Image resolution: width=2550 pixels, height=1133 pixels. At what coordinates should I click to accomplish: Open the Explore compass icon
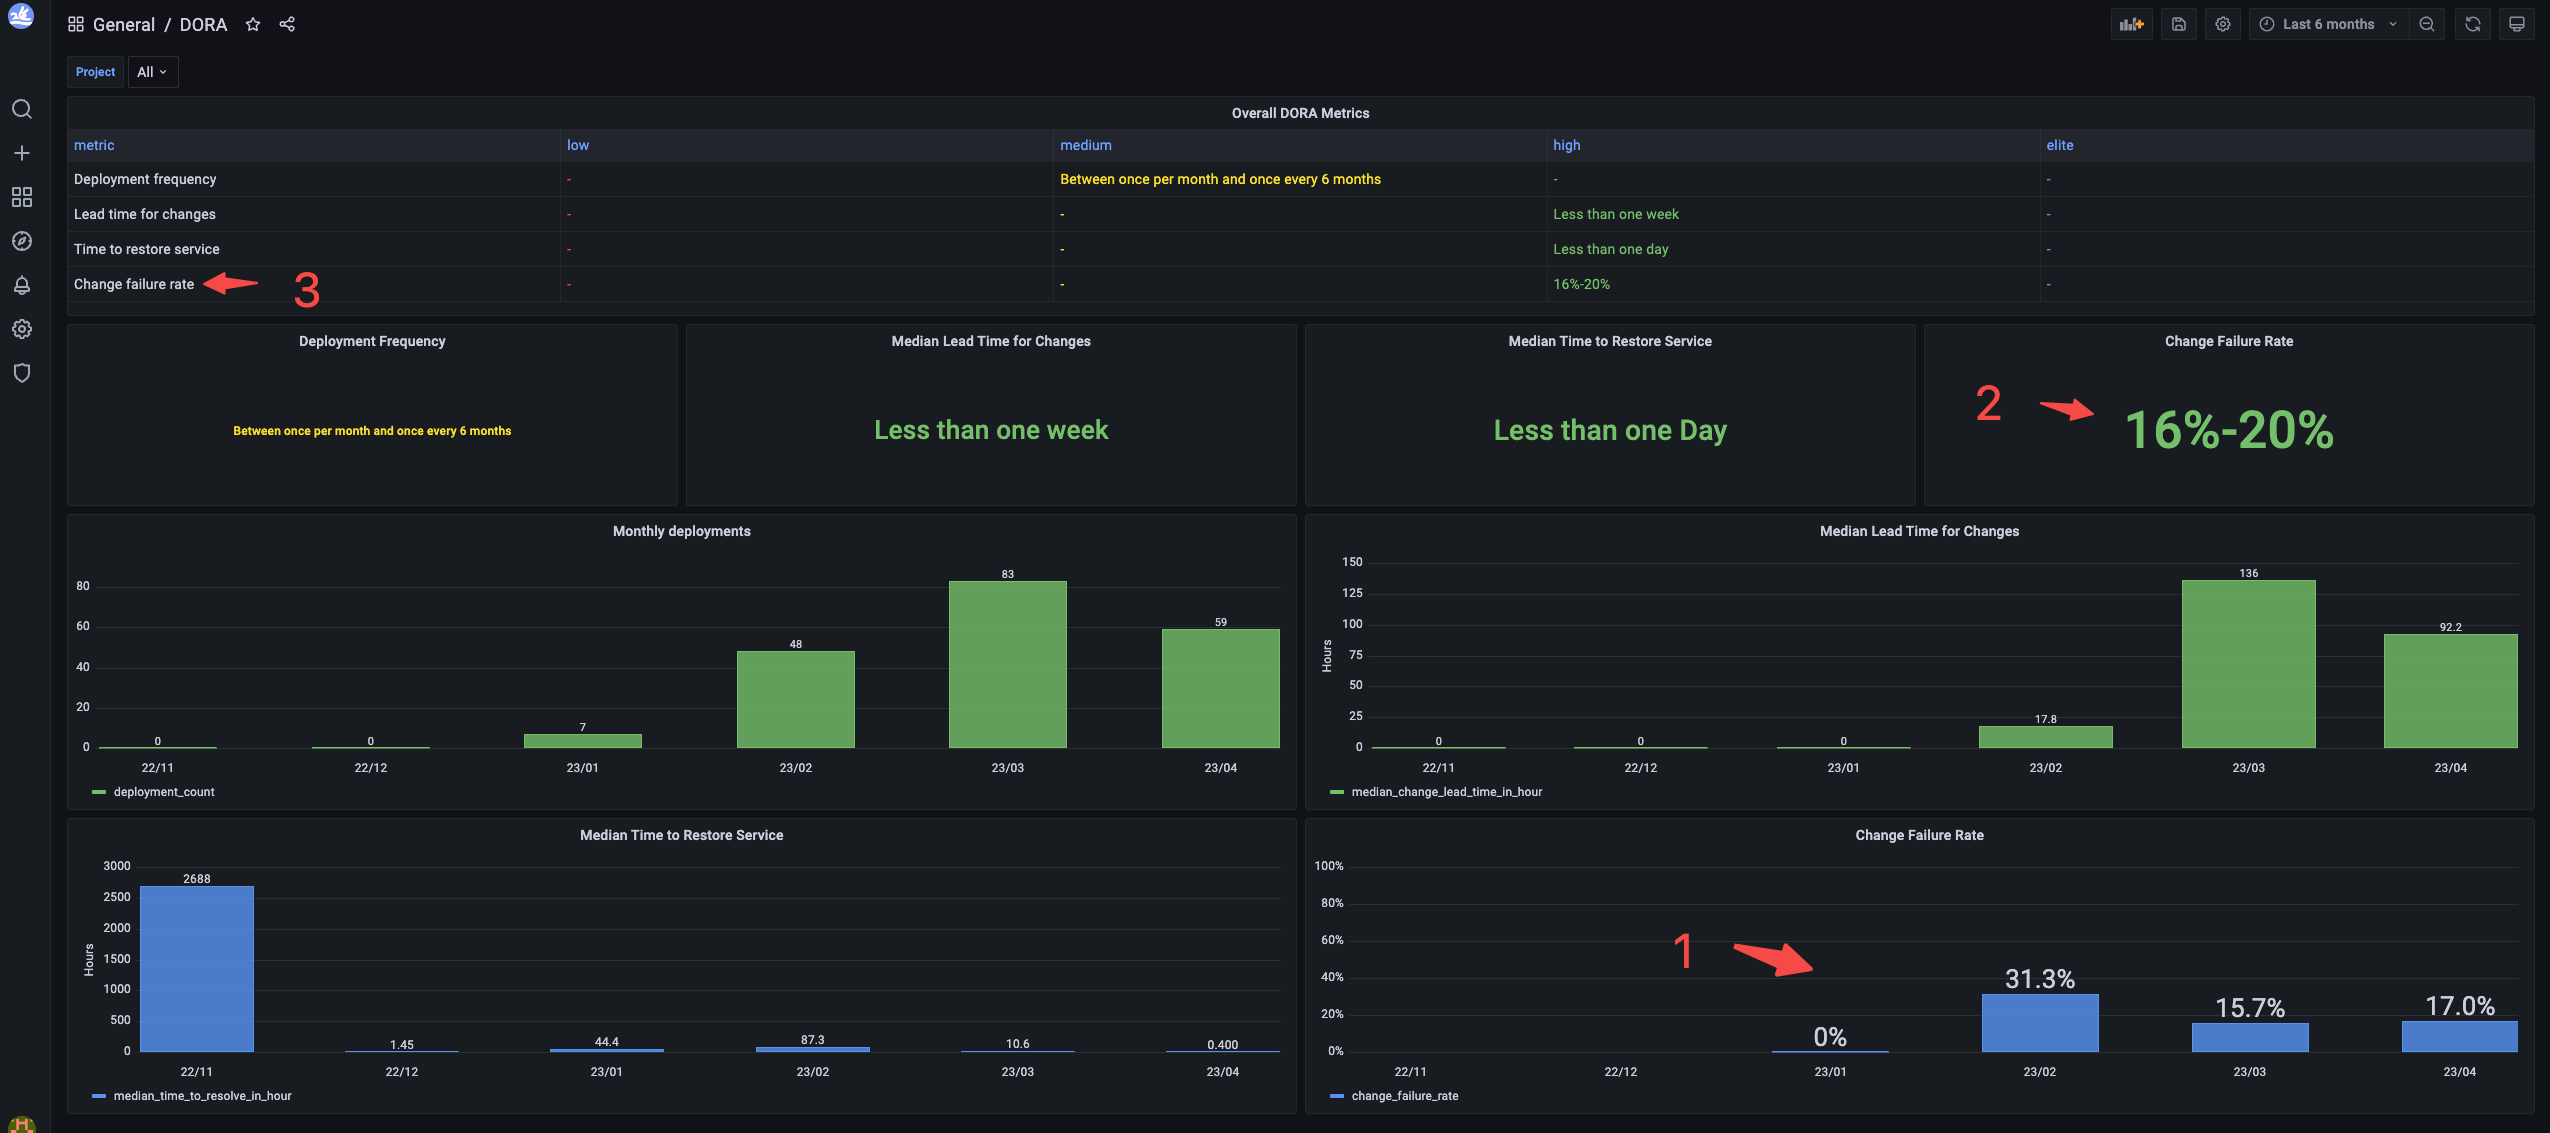coord(22,241)
